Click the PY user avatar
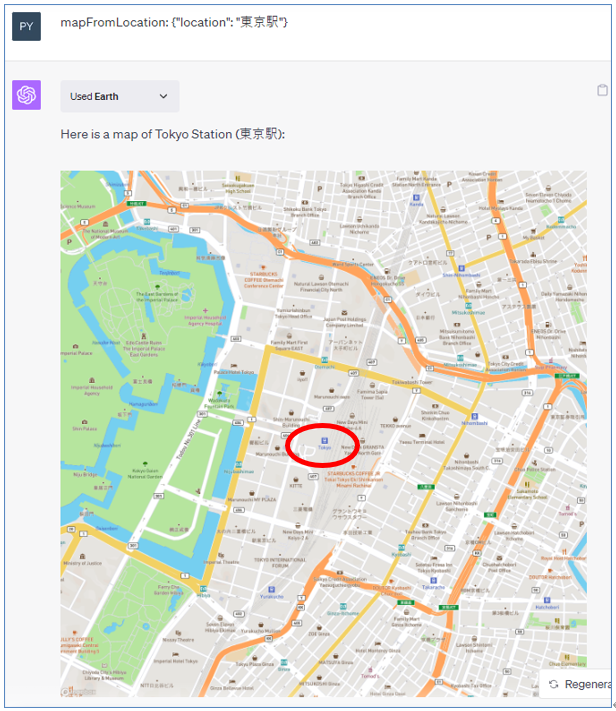Screen dimensions: 616x711 [26, 26]
